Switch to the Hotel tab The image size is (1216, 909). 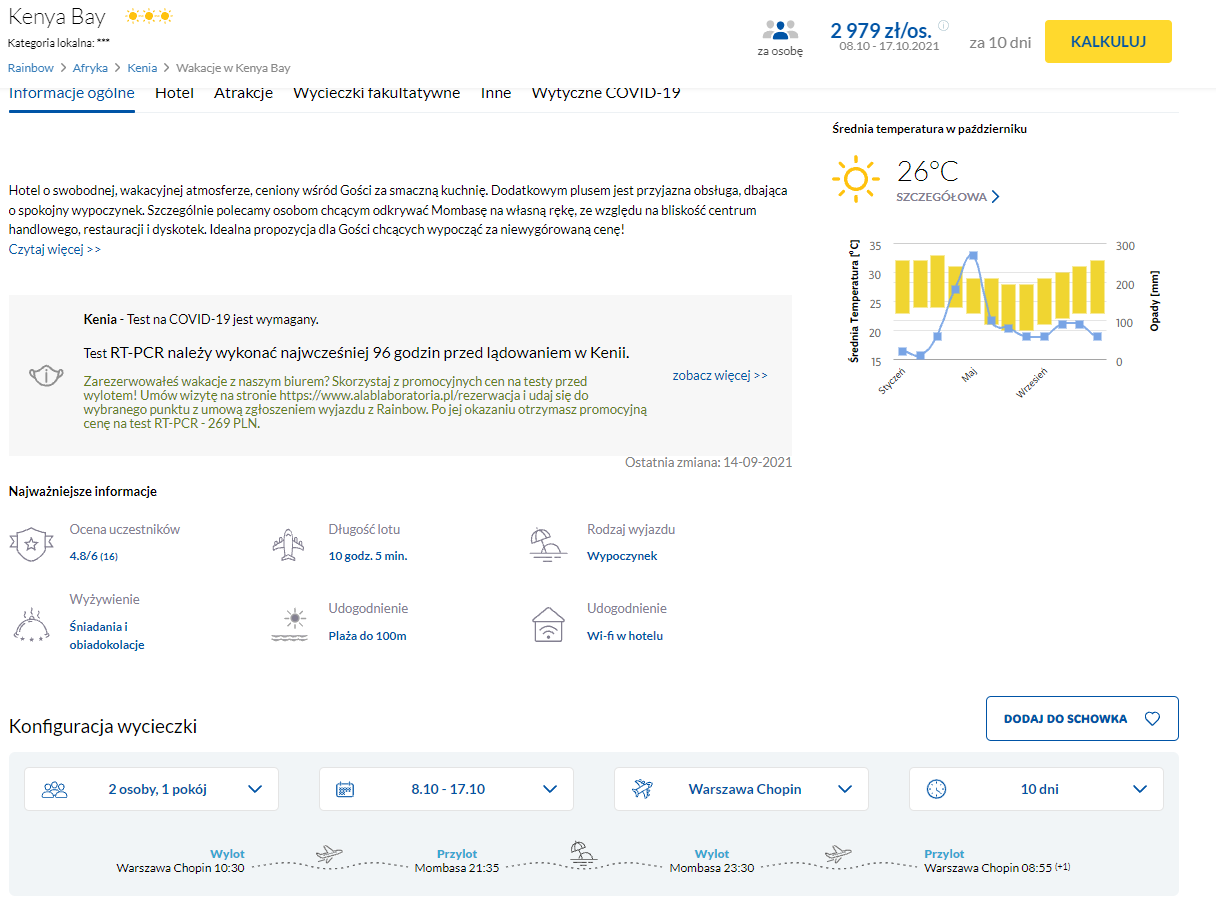174,93
